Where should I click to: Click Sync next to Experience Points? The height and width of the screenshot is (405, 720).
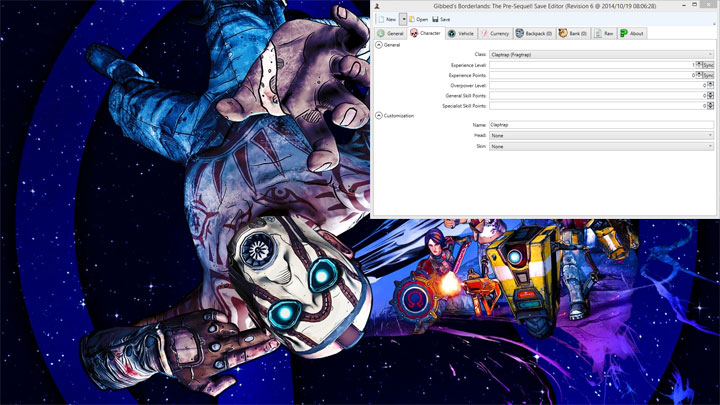click(x=708, y=75)
